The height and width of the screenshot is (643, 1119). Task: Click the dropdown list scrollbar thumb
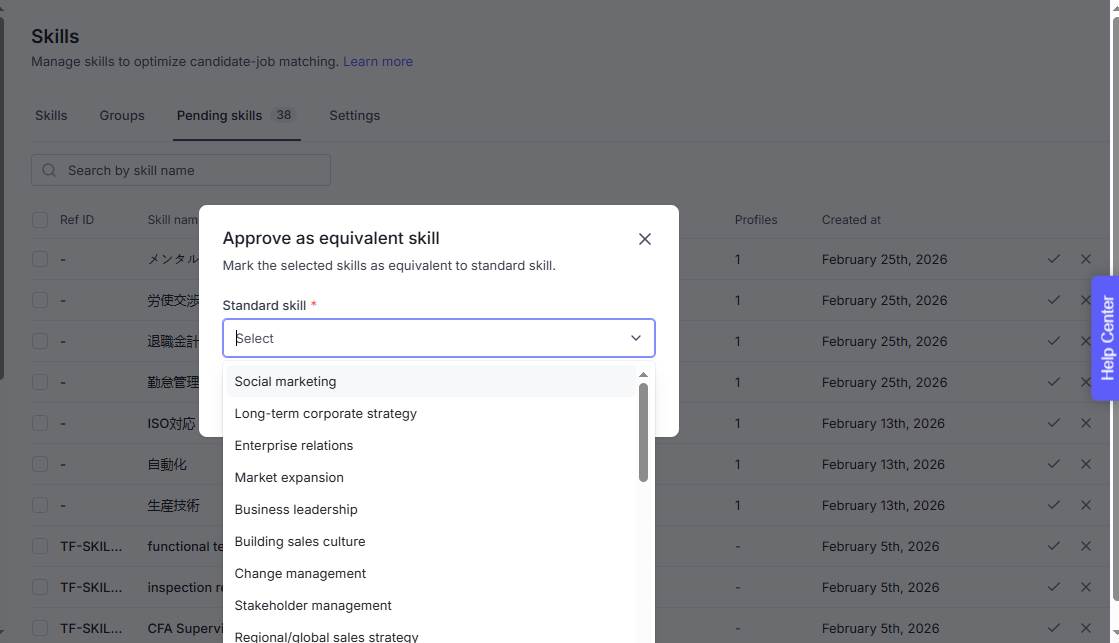pos(643,432)
